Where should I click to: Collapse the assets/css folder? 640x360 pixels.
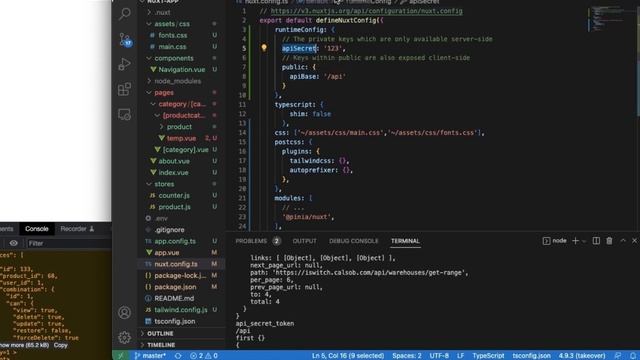tap(171, 24)
